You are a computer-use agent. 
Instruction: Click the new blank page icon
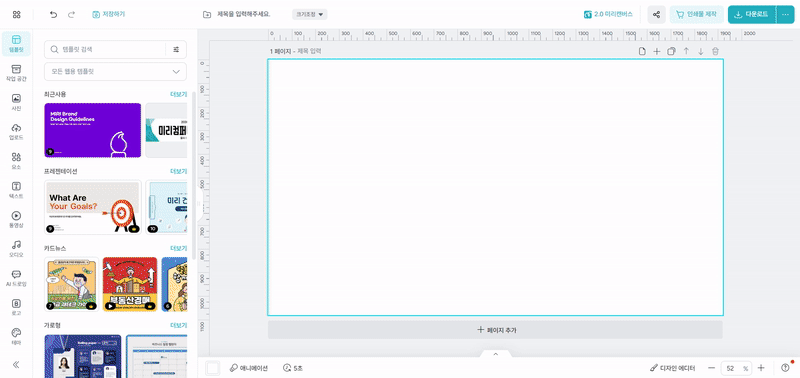tap(642, 51)
